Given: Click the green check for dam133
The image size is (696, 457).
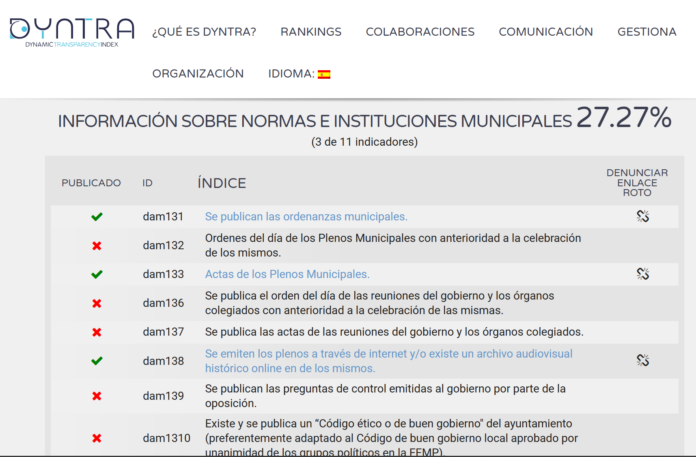Looking at the screenshot, I should click(97, 274).
